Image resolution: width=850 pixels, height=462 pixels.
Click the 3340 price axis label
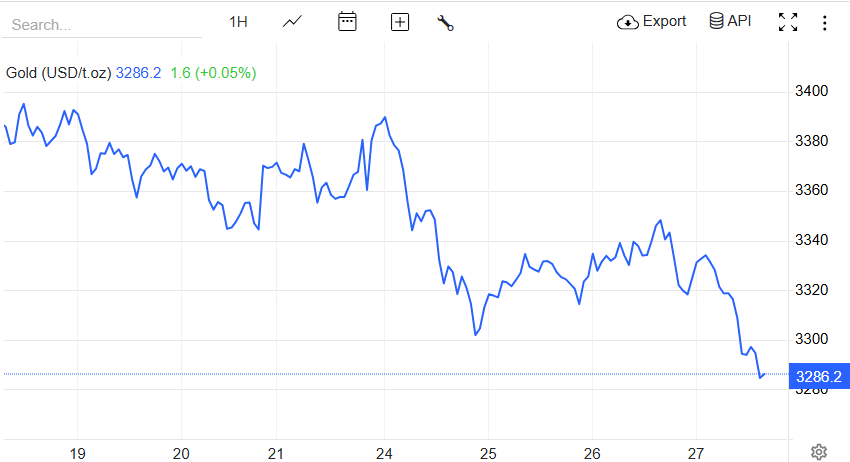pos(811,240)
